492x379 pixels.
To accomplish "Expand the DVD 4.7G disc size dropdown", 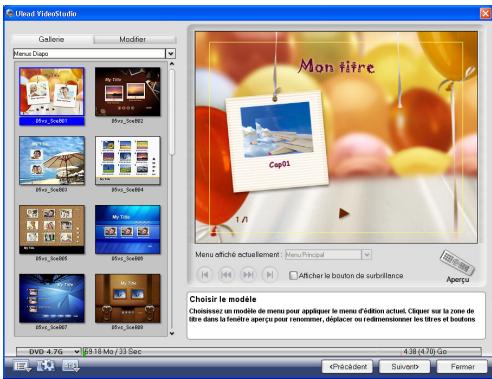I will coord(76,352).
